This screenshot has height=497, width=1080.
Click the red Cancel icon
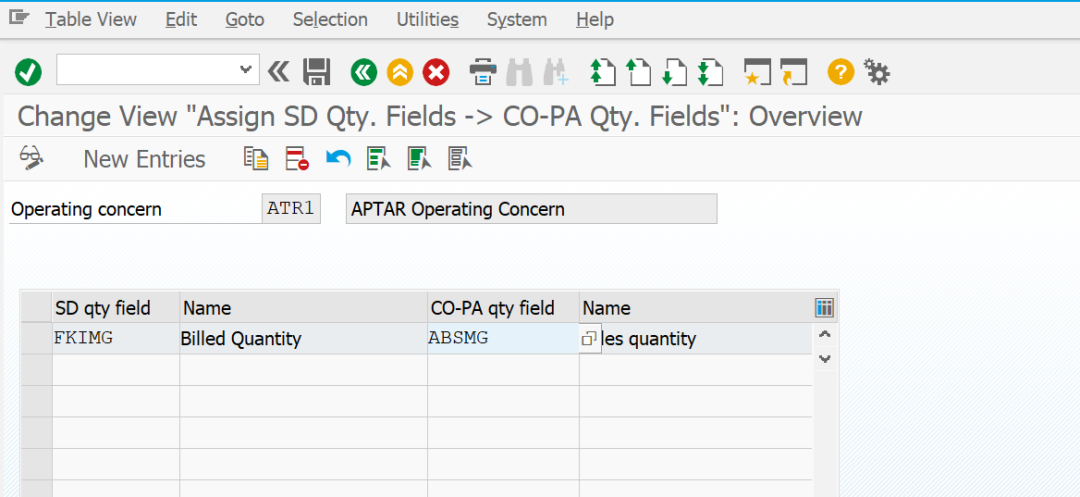[436, 72]
